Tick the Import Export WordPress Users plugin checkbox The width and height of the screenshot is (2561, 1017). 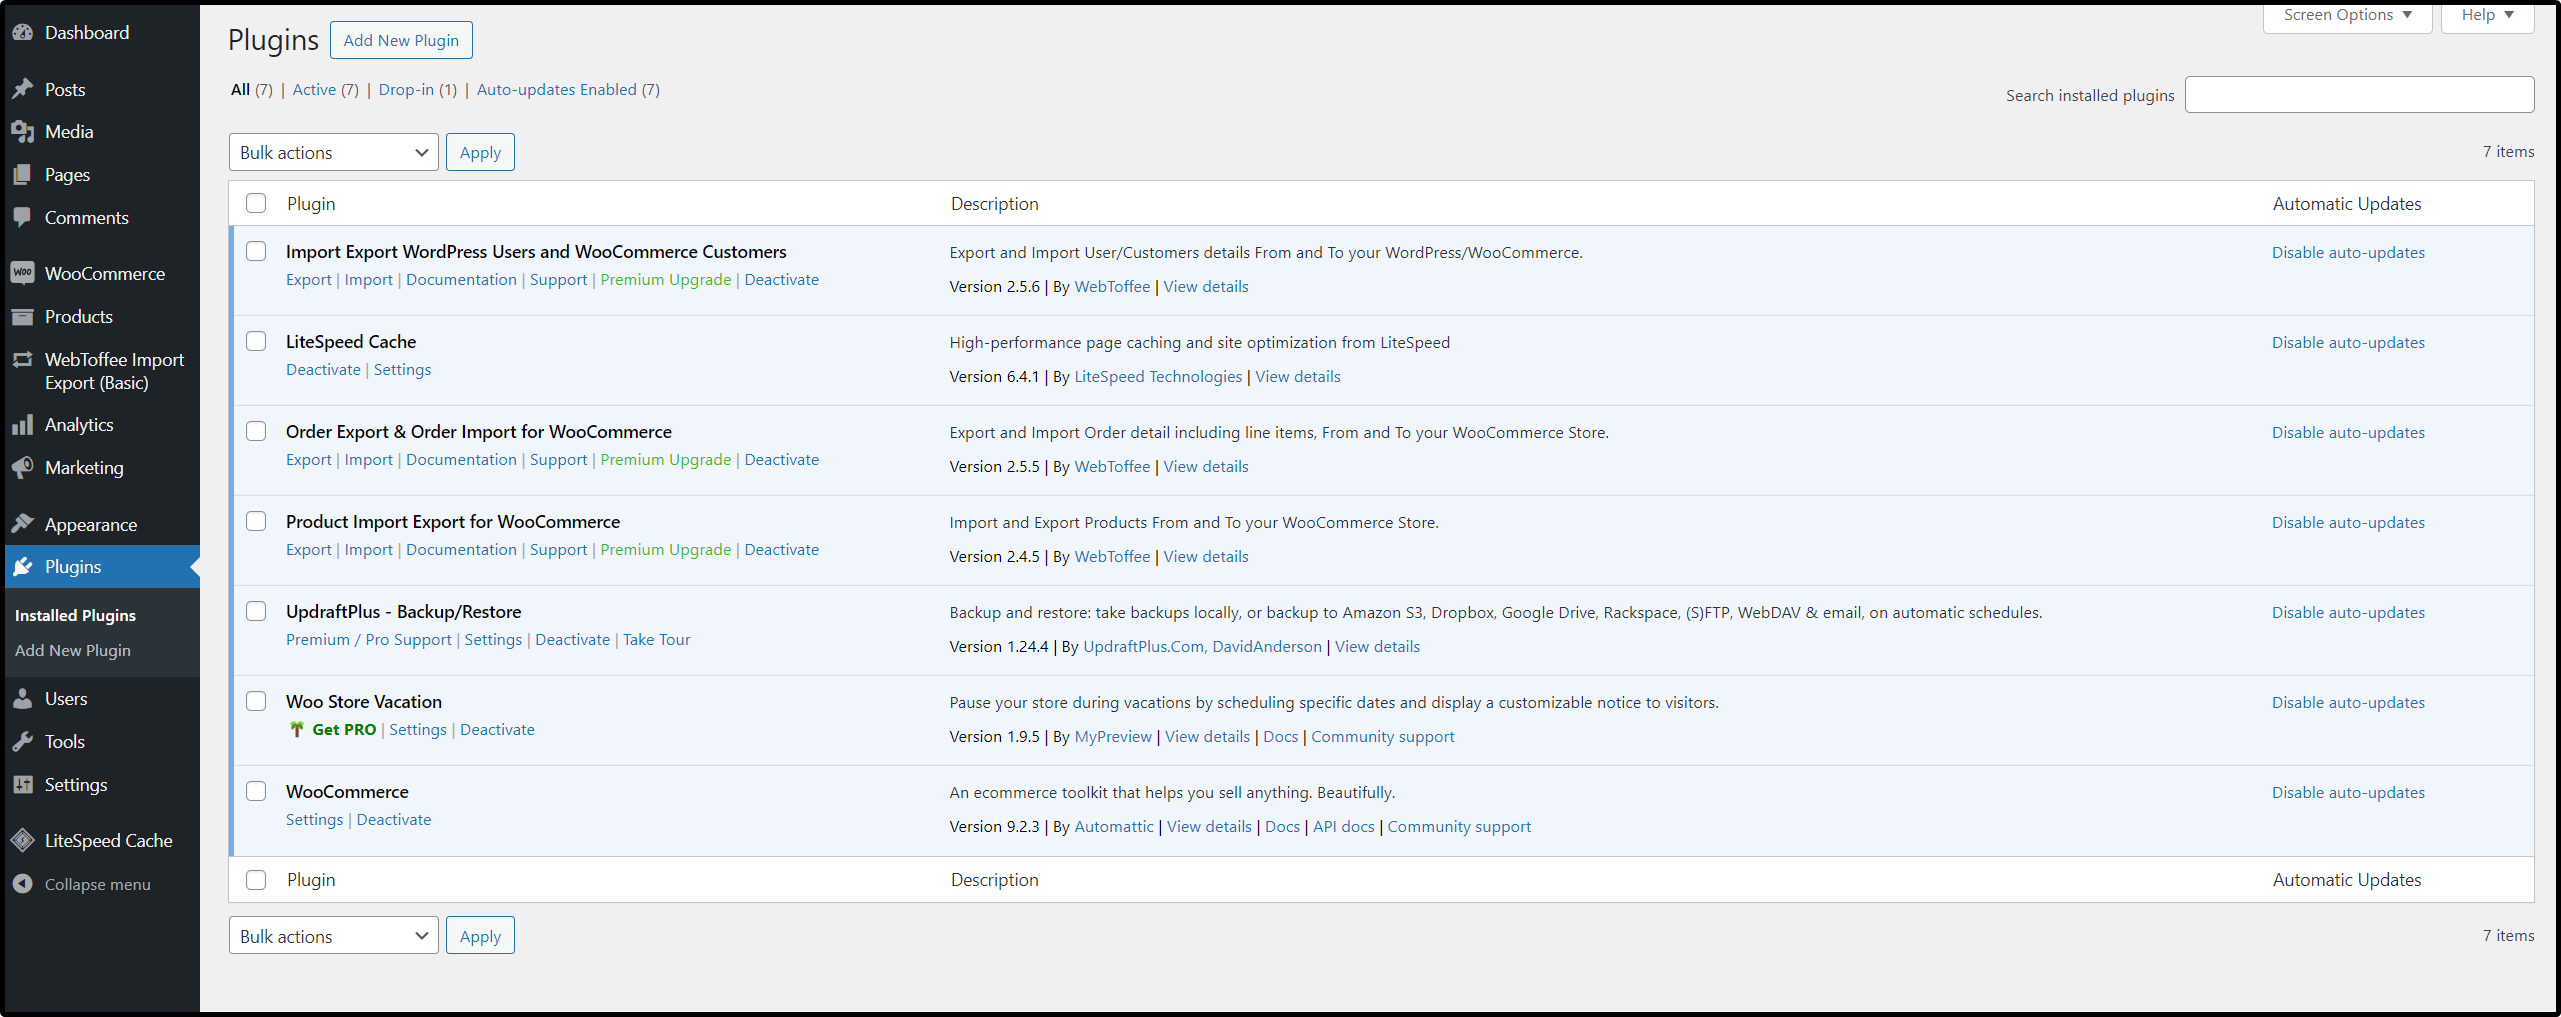coord(256,251)
